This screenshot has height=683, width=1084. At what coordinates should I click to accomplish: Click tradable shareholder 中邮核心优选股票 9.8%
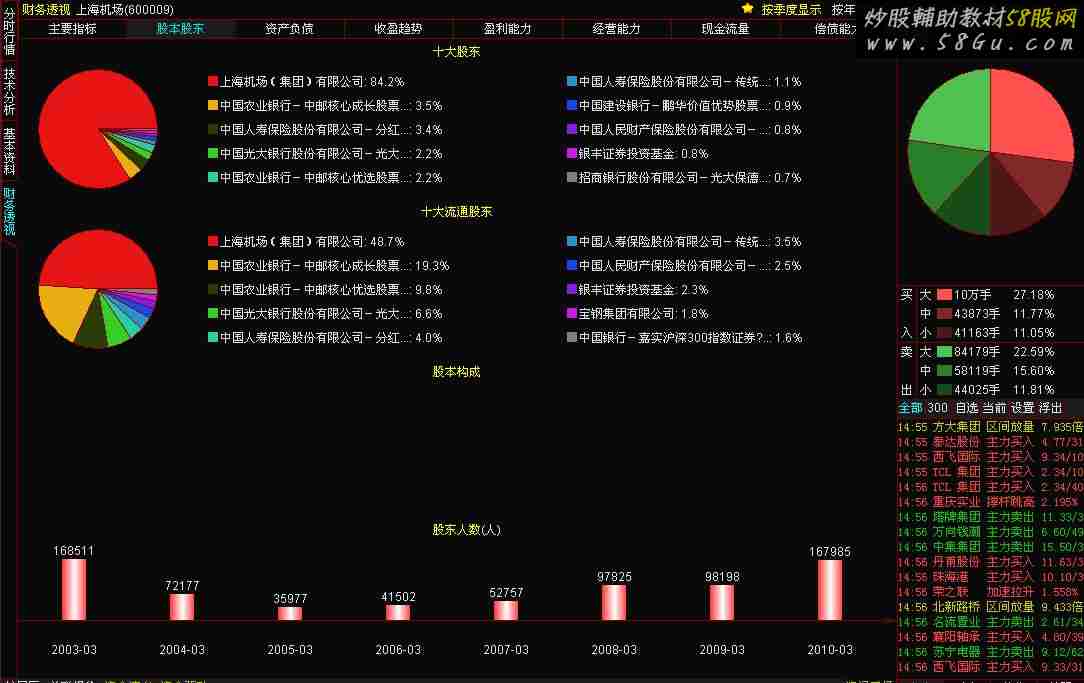point(325,290)
